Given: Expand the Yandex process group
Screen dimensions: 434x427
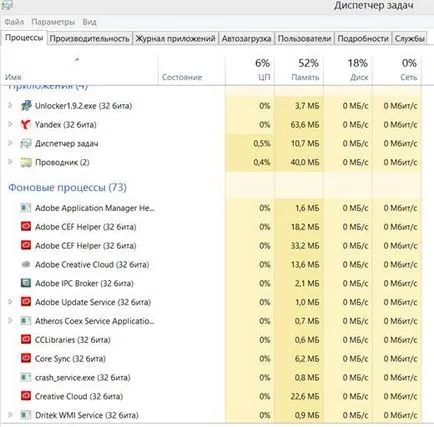Looking at the screenshot, I should (x=10, y=124).
